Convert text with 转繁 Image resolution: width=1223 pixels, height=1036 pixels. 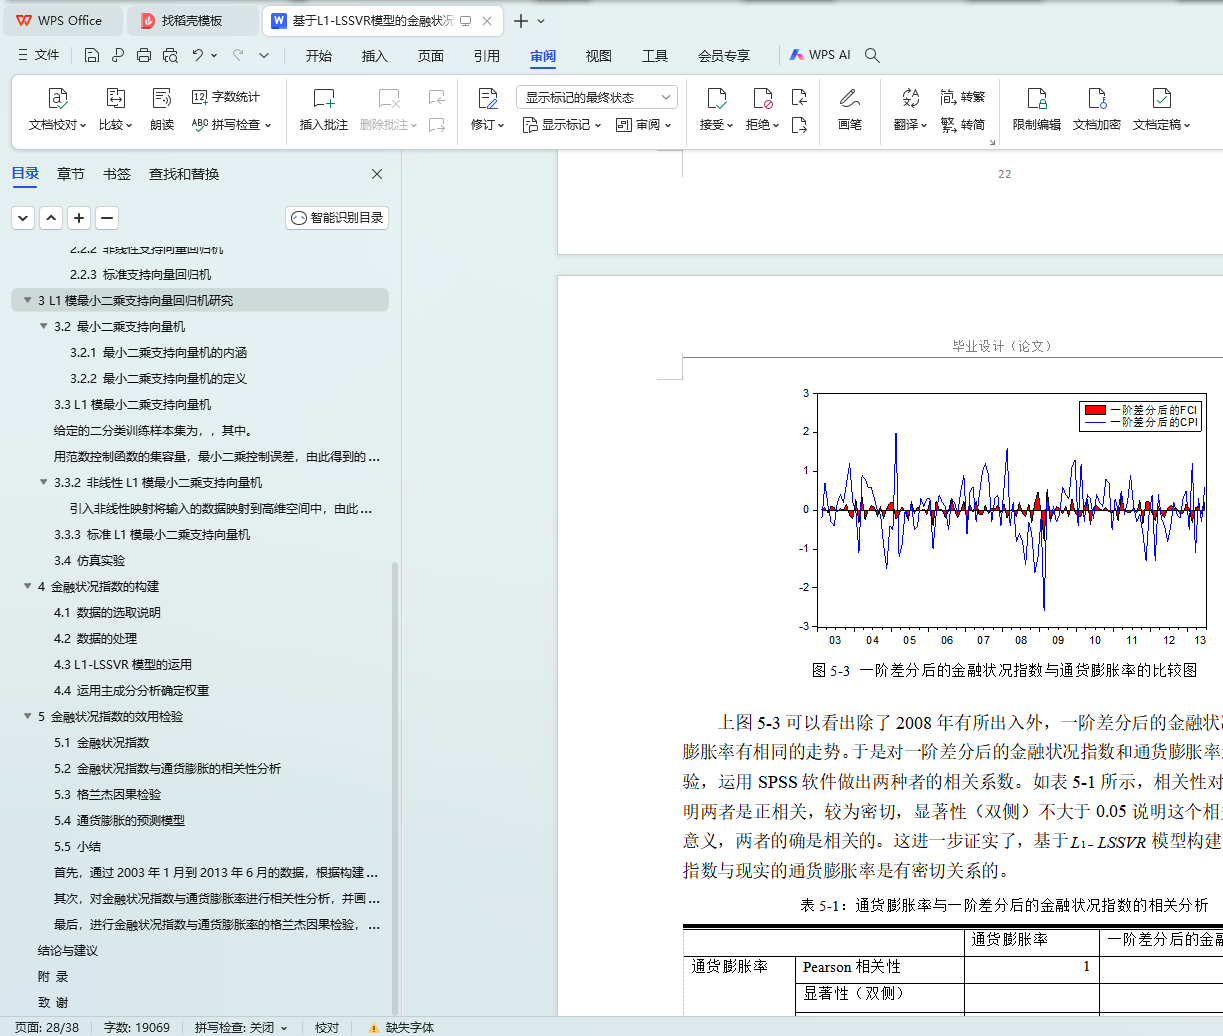pyautogui.click(x=963, y=97)
